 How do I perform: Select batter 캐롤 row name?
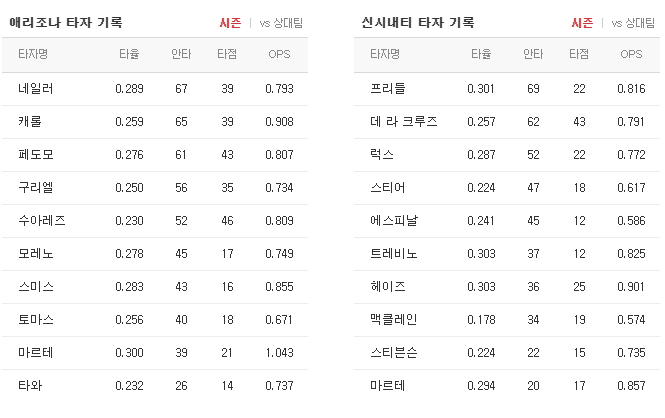30,122
